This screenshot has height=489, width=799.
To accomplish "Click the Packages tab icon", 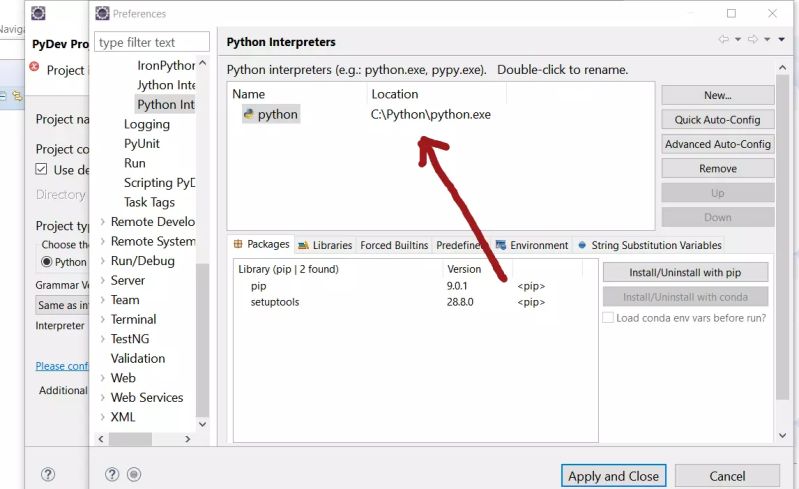I will tap(238, 244).
